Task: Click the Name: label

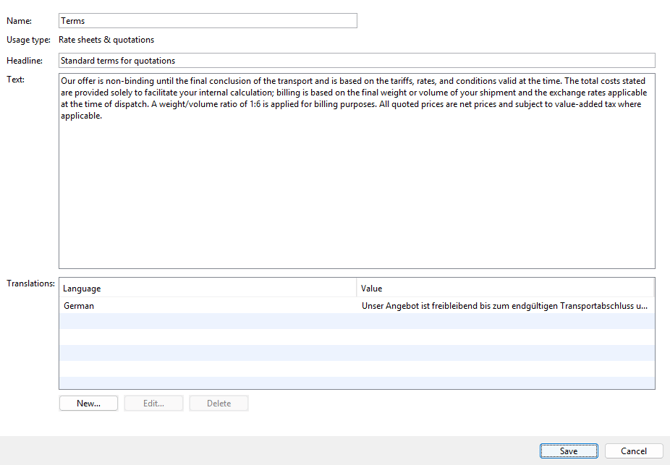Action: (19, 20)
